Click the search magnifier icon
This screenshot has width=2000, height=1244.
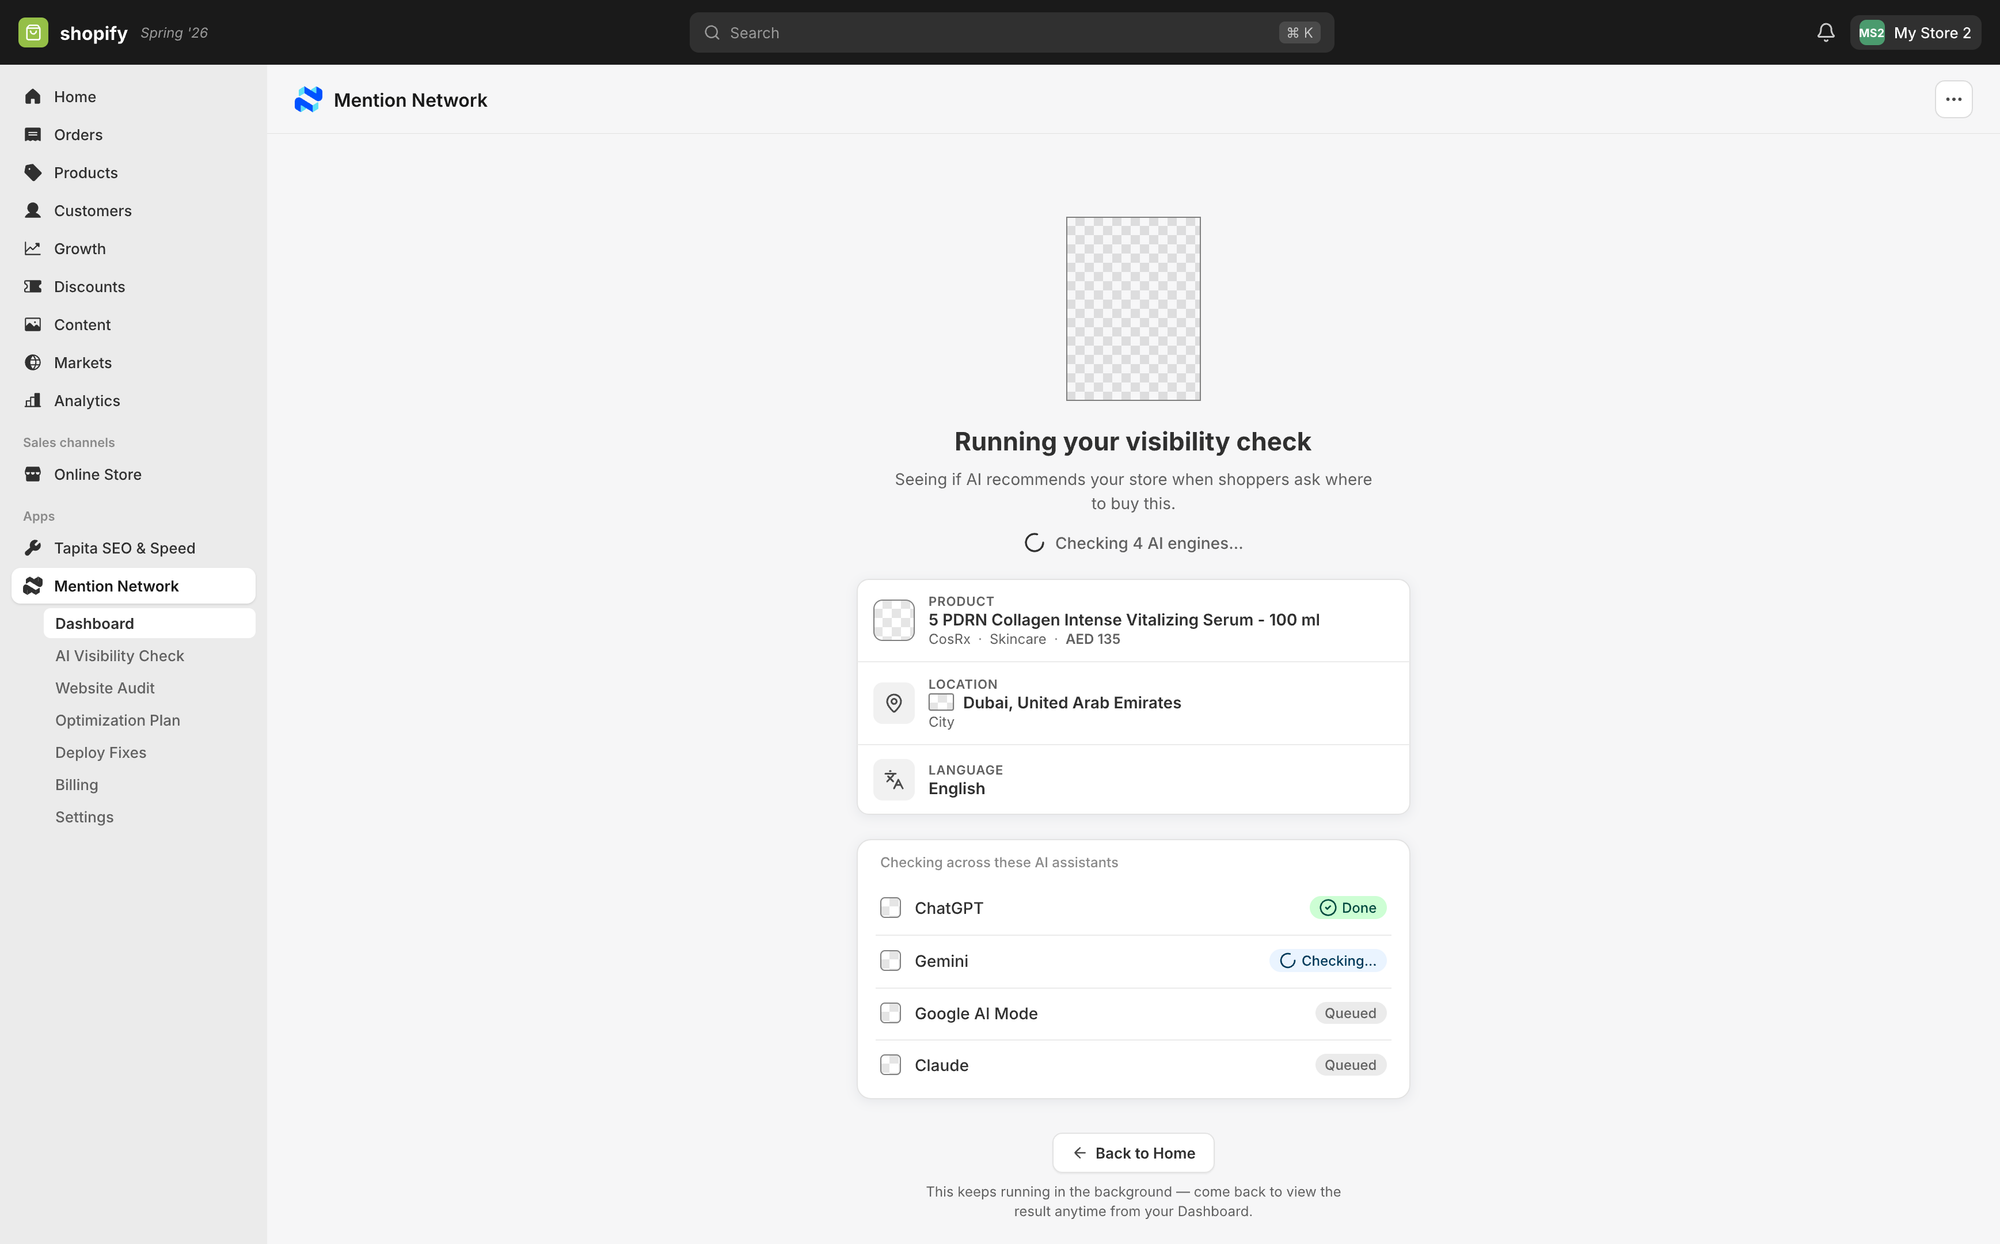coord(712,33)
